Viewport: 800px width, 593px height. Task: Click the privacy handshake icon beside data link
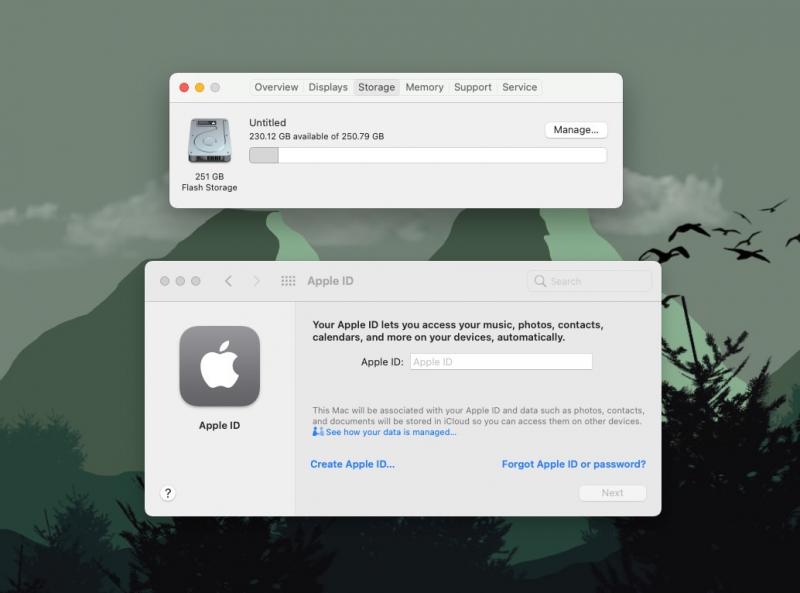tap(318, 432)
